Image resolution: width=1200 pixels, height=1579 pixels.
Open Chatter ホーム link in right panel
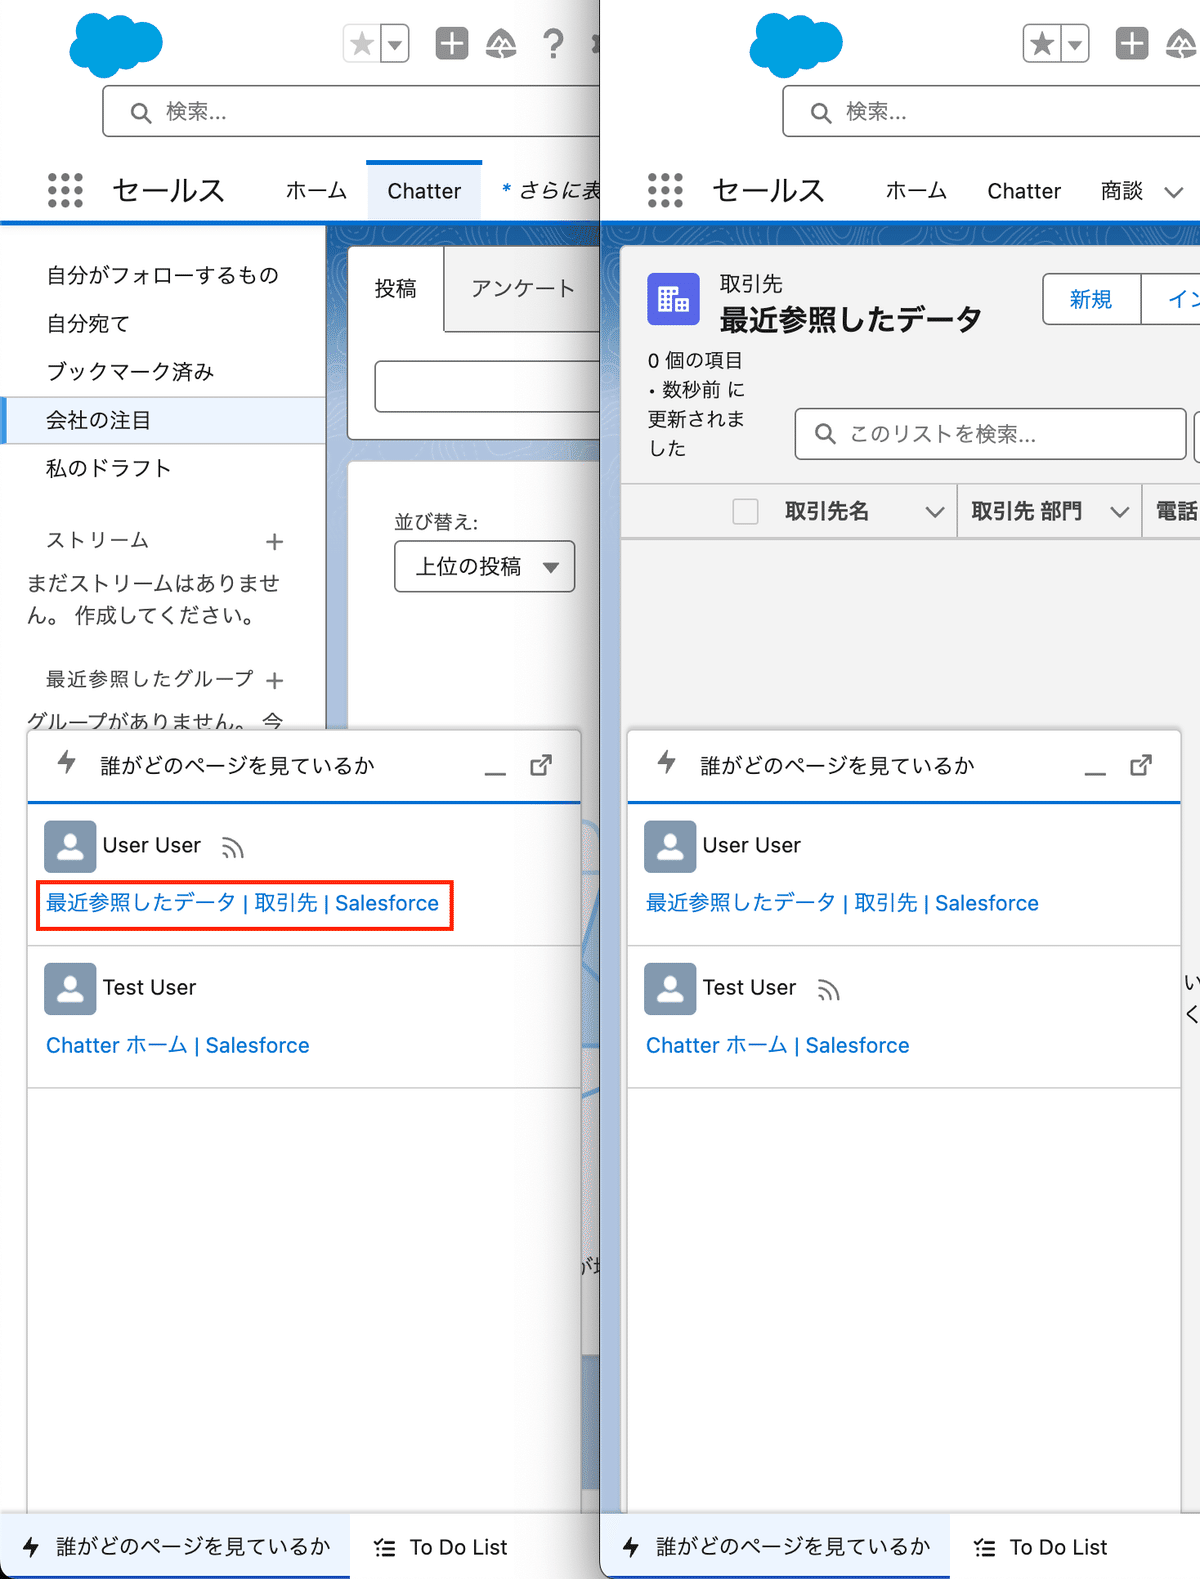[778, 1045]
